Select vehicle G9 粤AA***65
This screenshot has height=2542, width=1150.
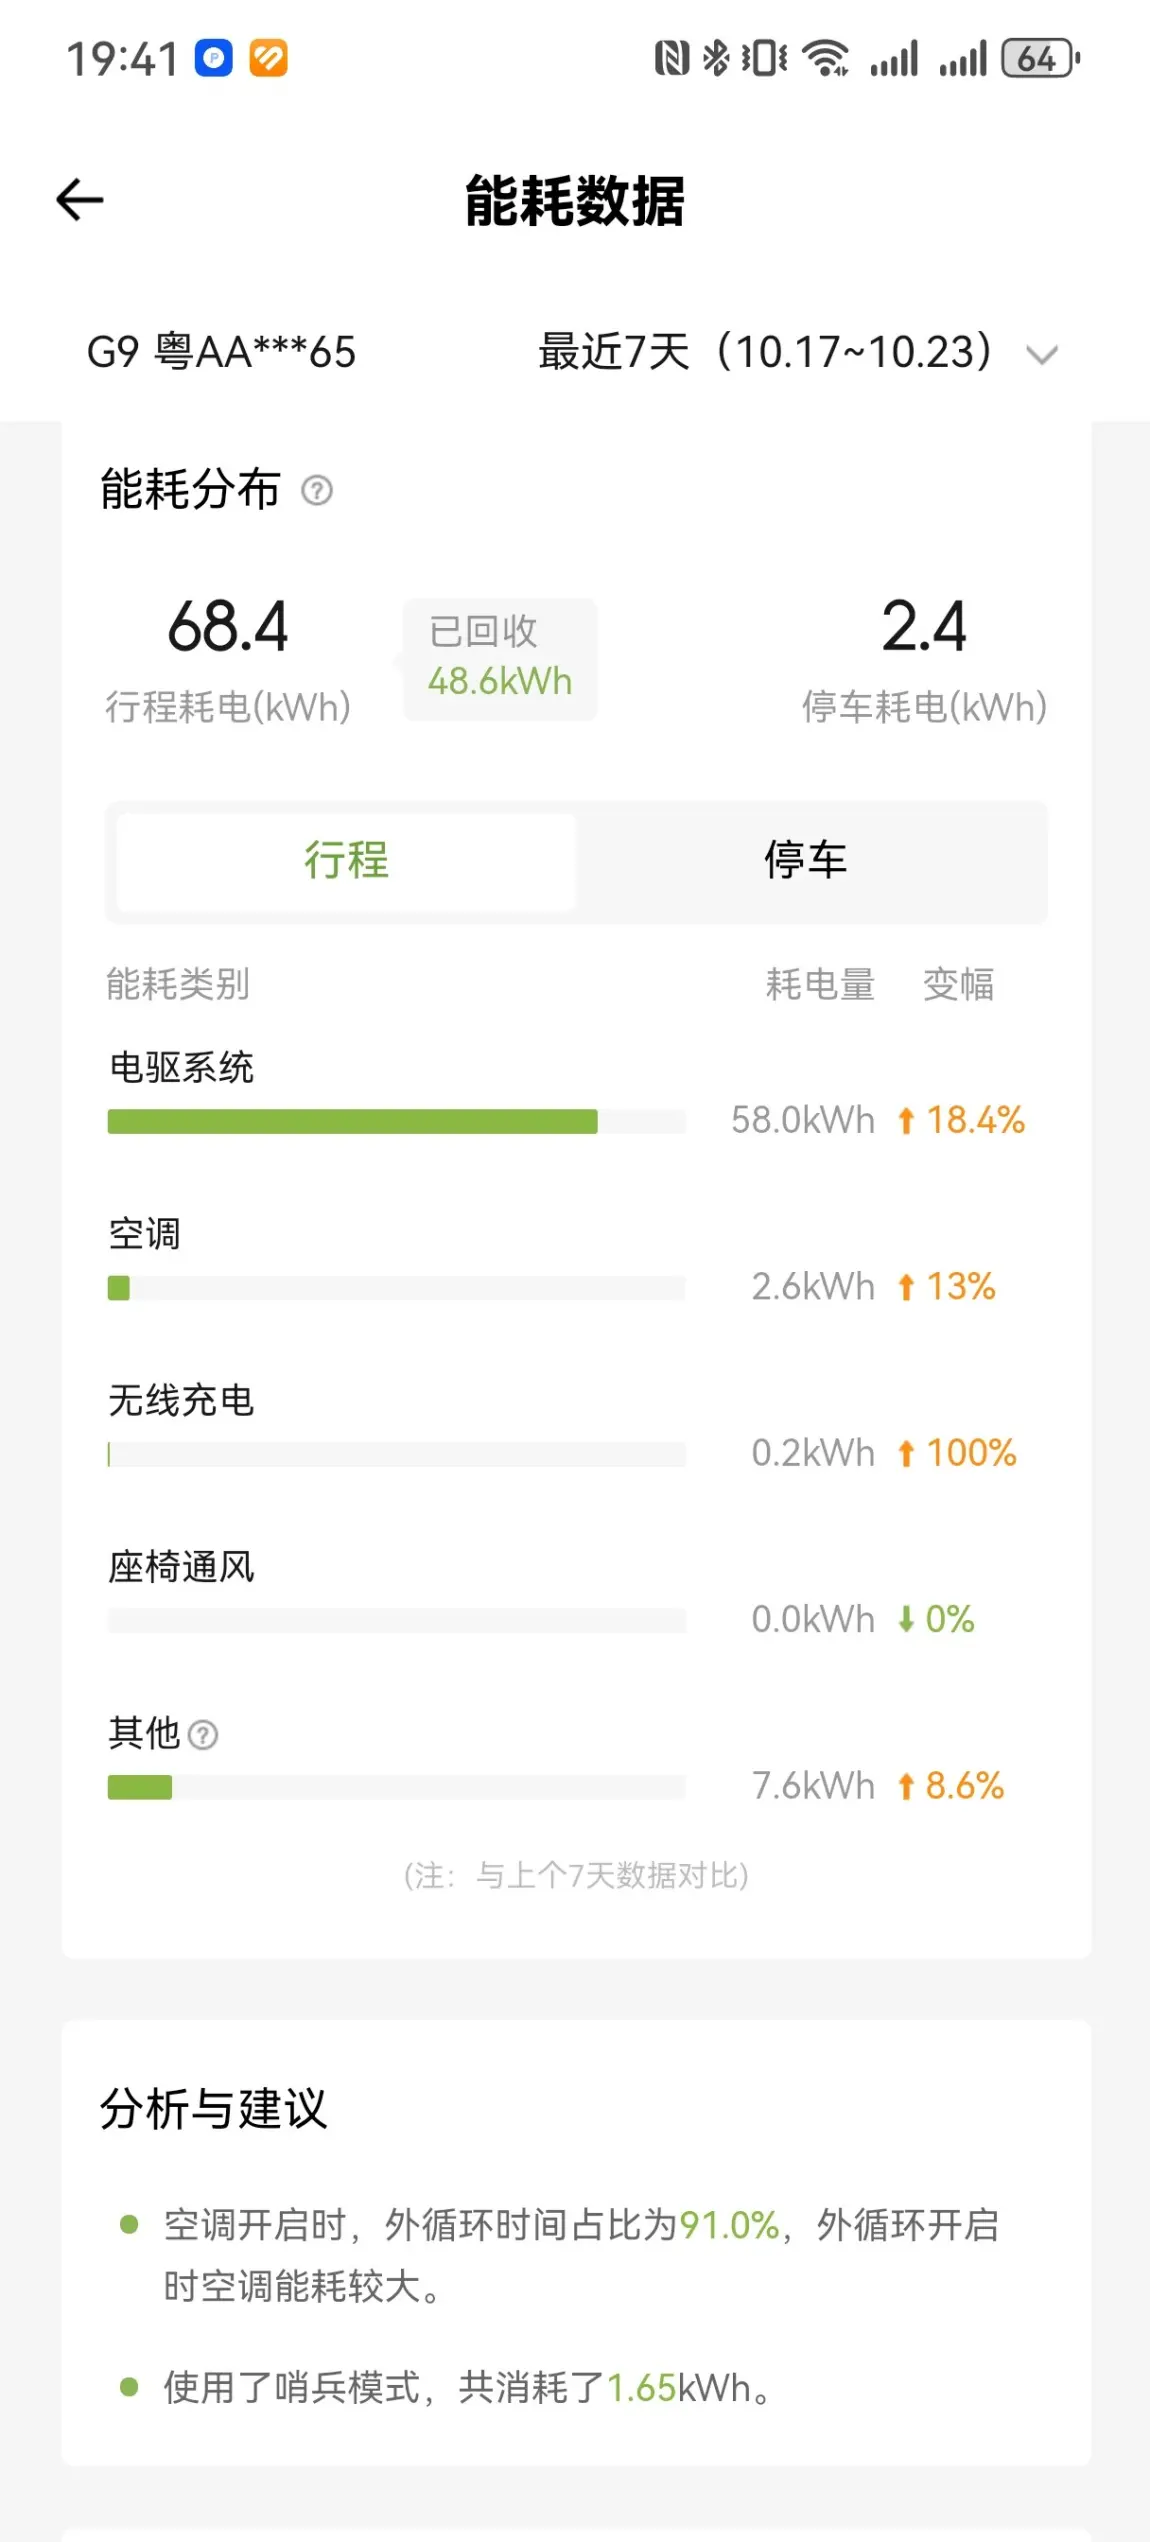[x=221, y=352]
